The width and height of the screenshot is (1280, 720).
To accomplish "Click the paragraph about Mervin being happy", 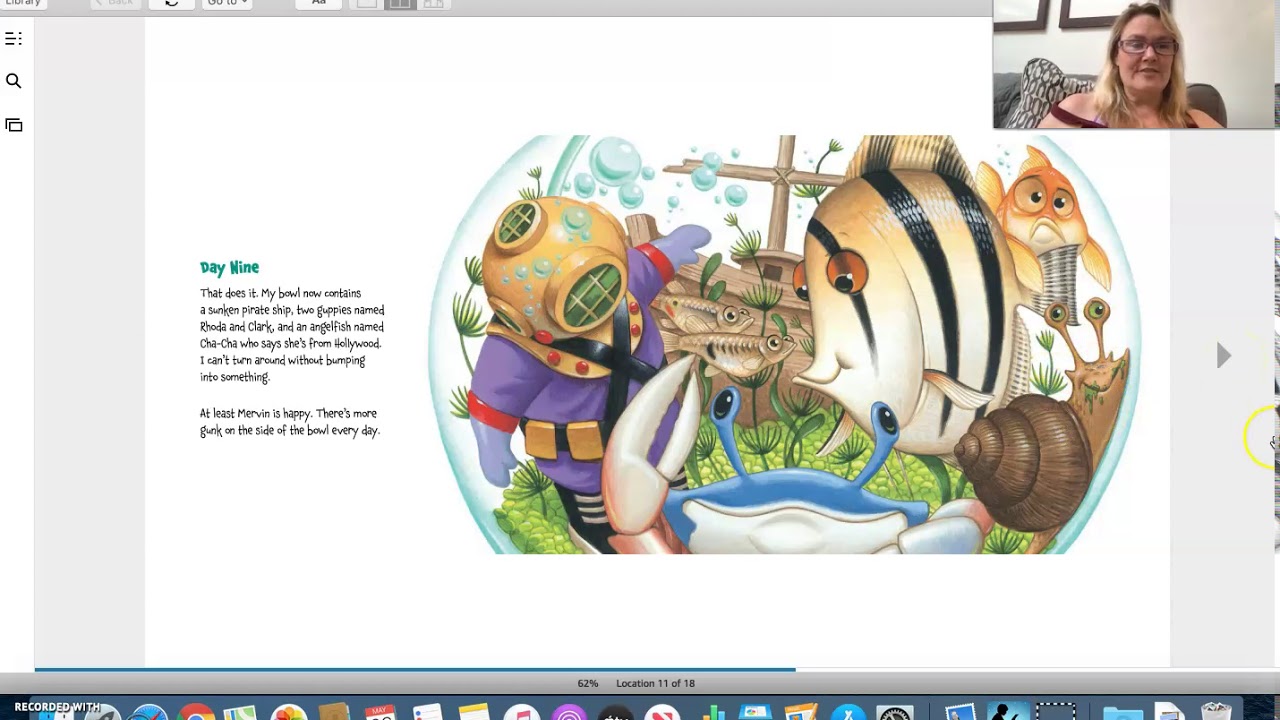I will pyautogui.click(x=290, y=422).
